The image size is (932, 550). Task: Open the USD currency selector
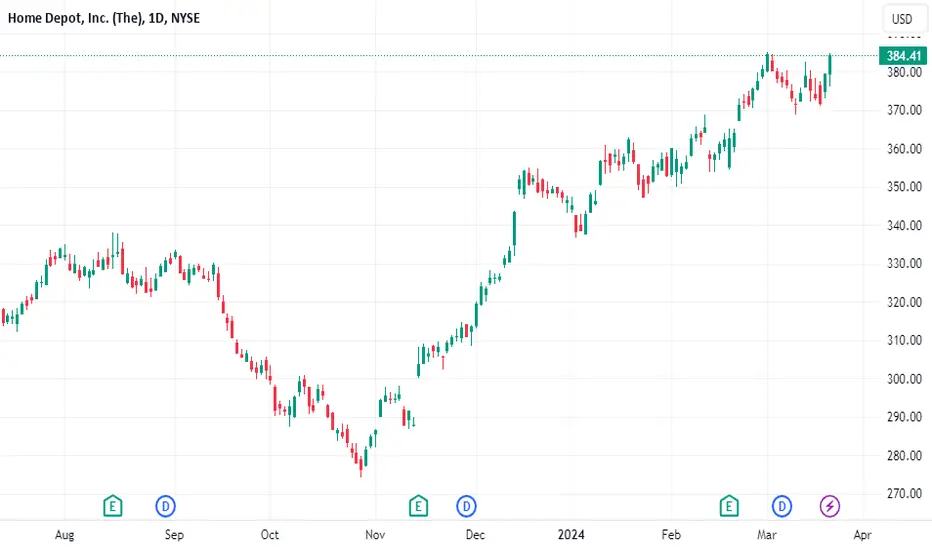tap(902, 19)
